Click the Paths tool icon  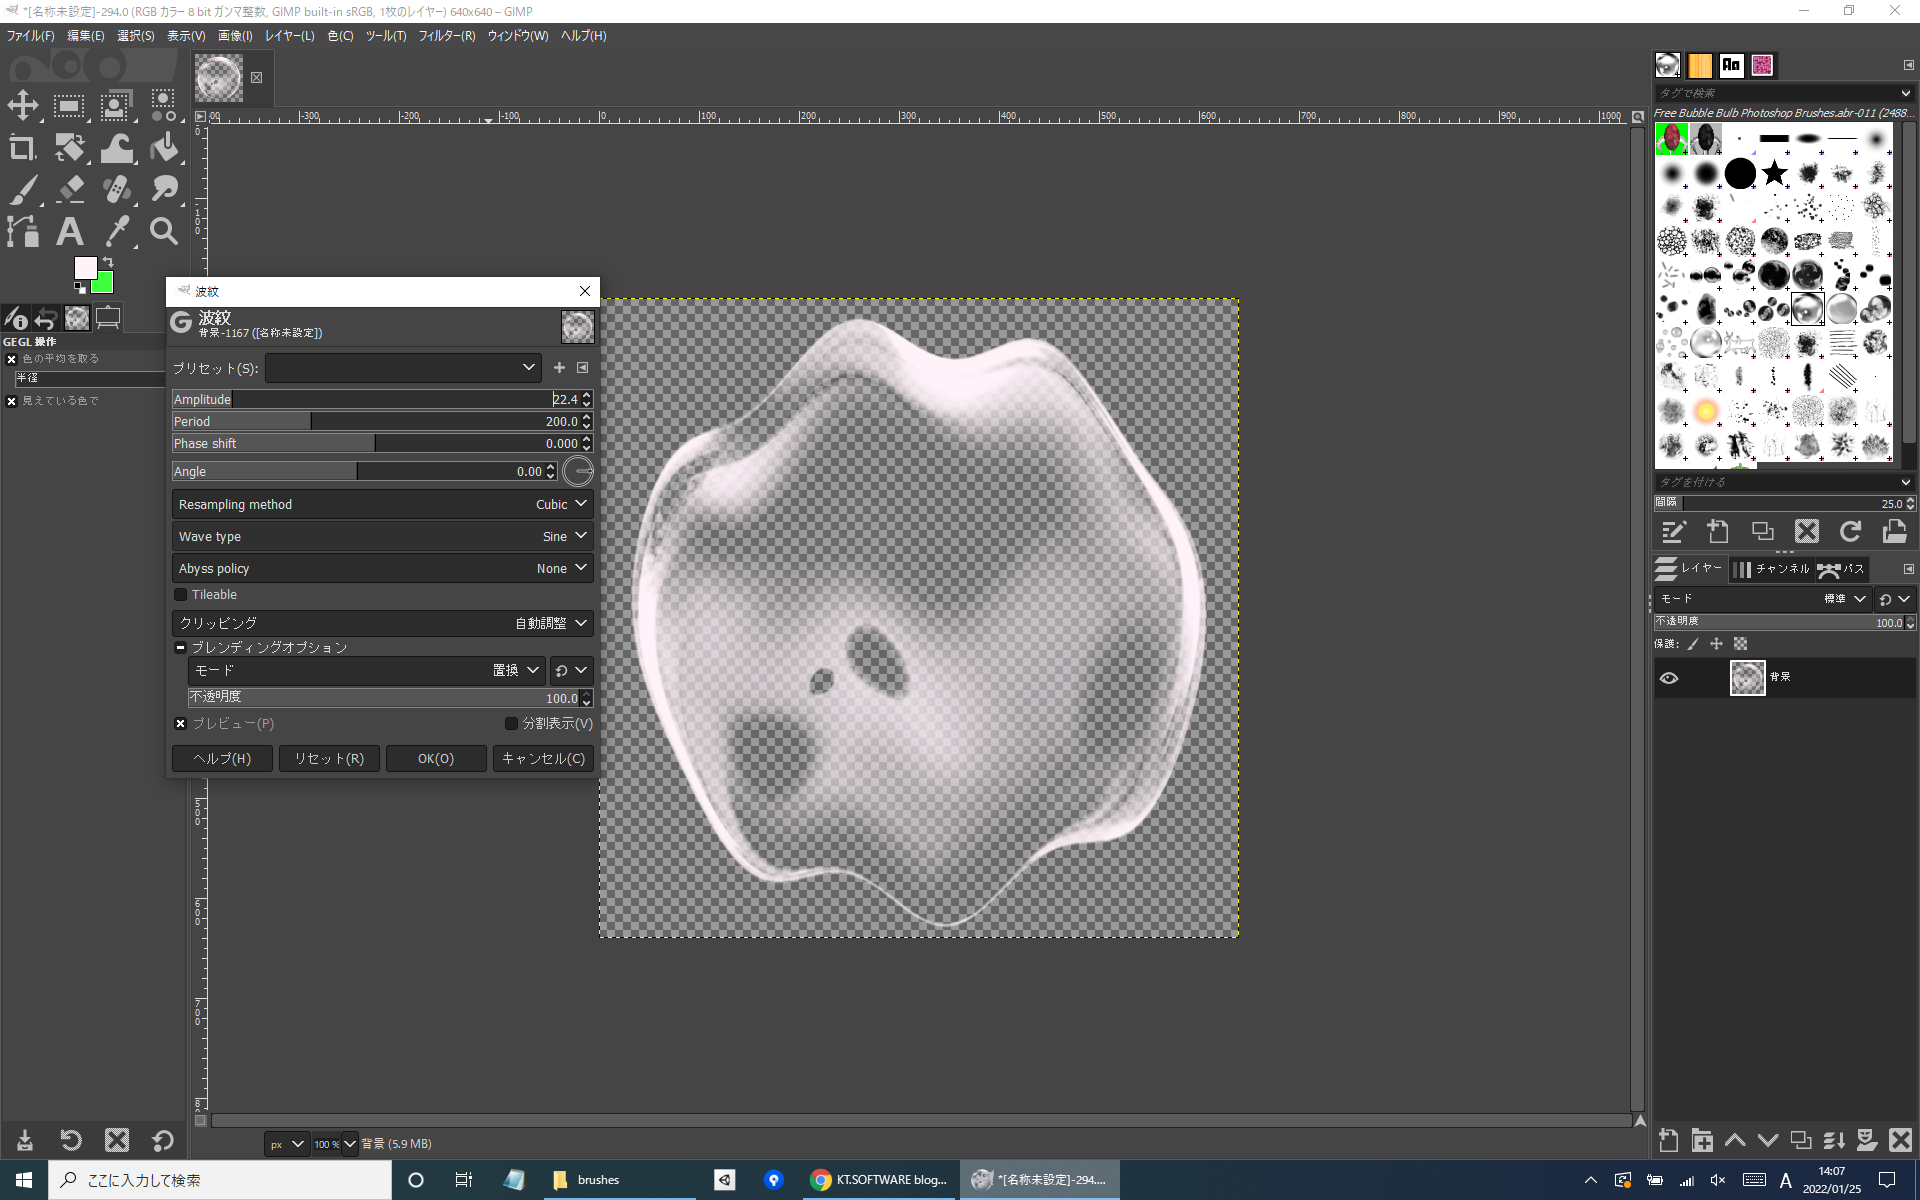pos(23,232)
